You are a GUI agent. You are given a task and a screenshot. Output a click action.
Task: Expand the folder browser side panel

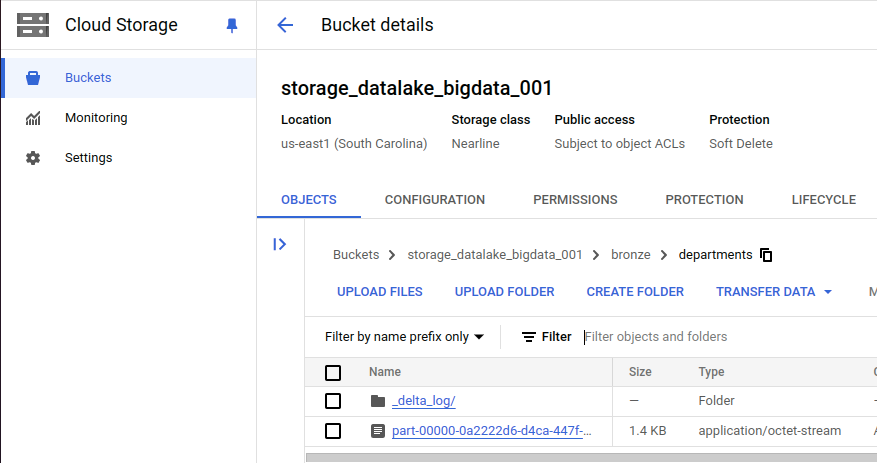click(280, 244)
